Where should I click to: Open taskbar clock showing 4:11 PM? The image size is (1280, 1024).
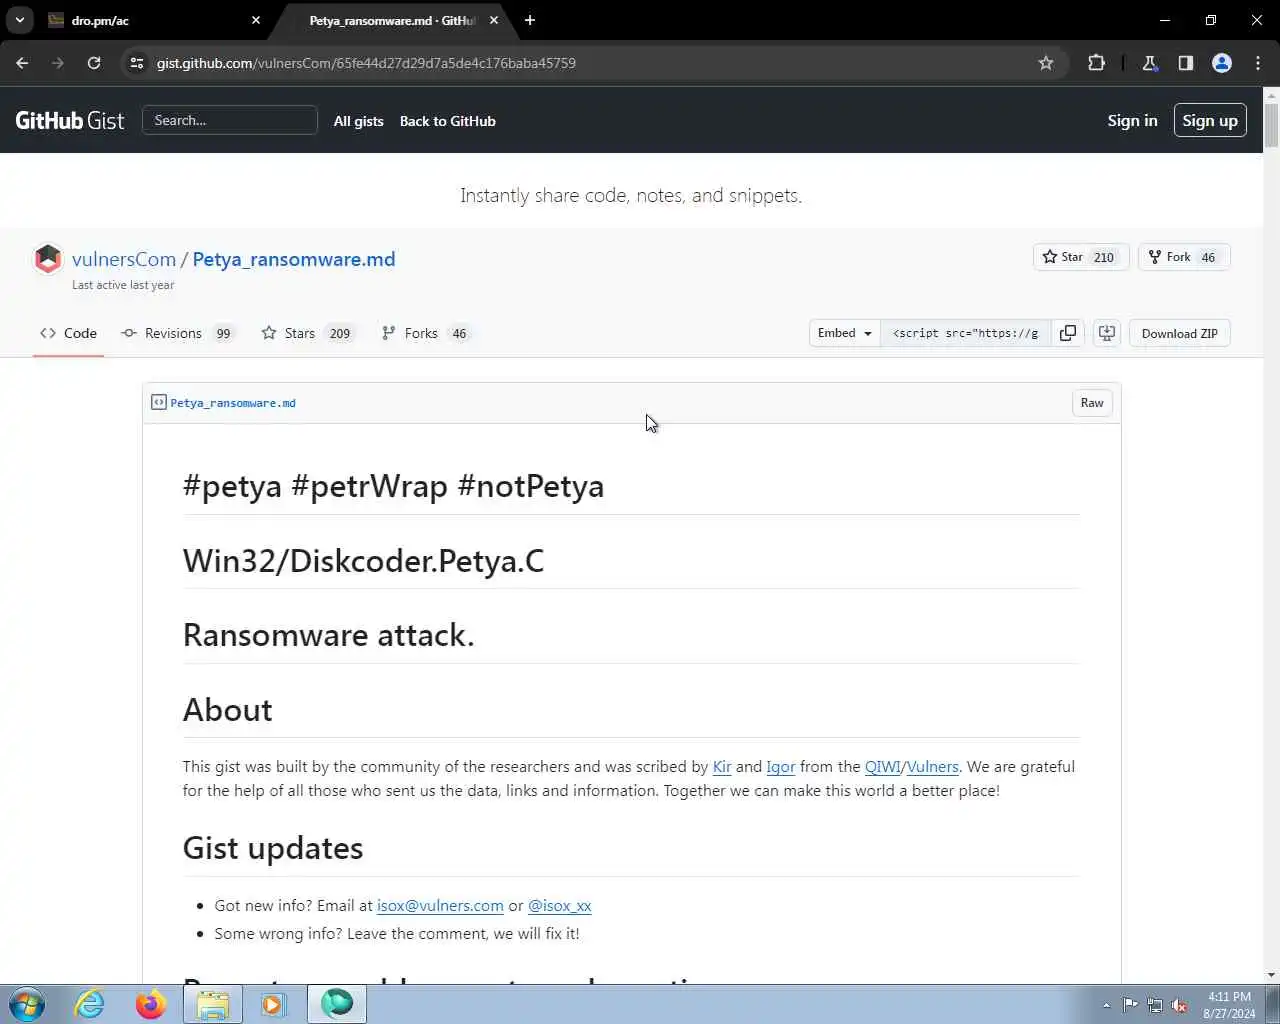pyautogui.click(x=1229, y=1005)
